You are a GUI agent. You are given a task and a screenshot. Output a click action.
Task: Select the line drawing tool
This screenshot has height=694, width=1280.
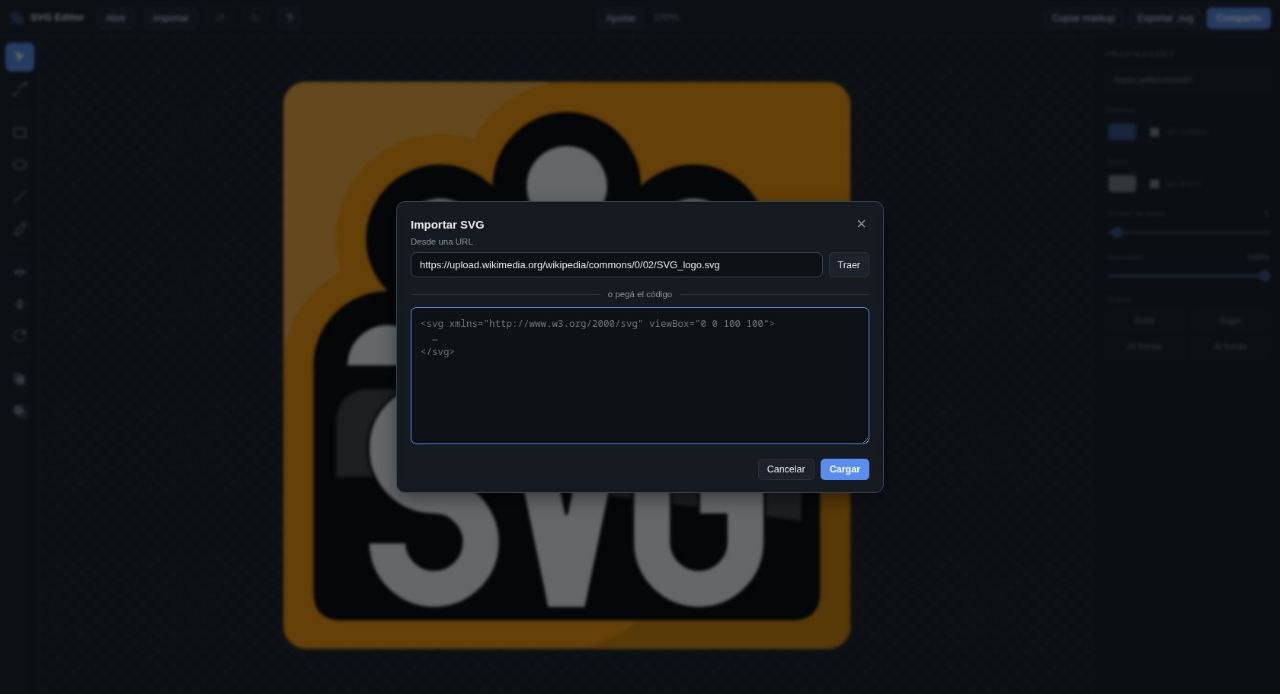coord(20,196)
